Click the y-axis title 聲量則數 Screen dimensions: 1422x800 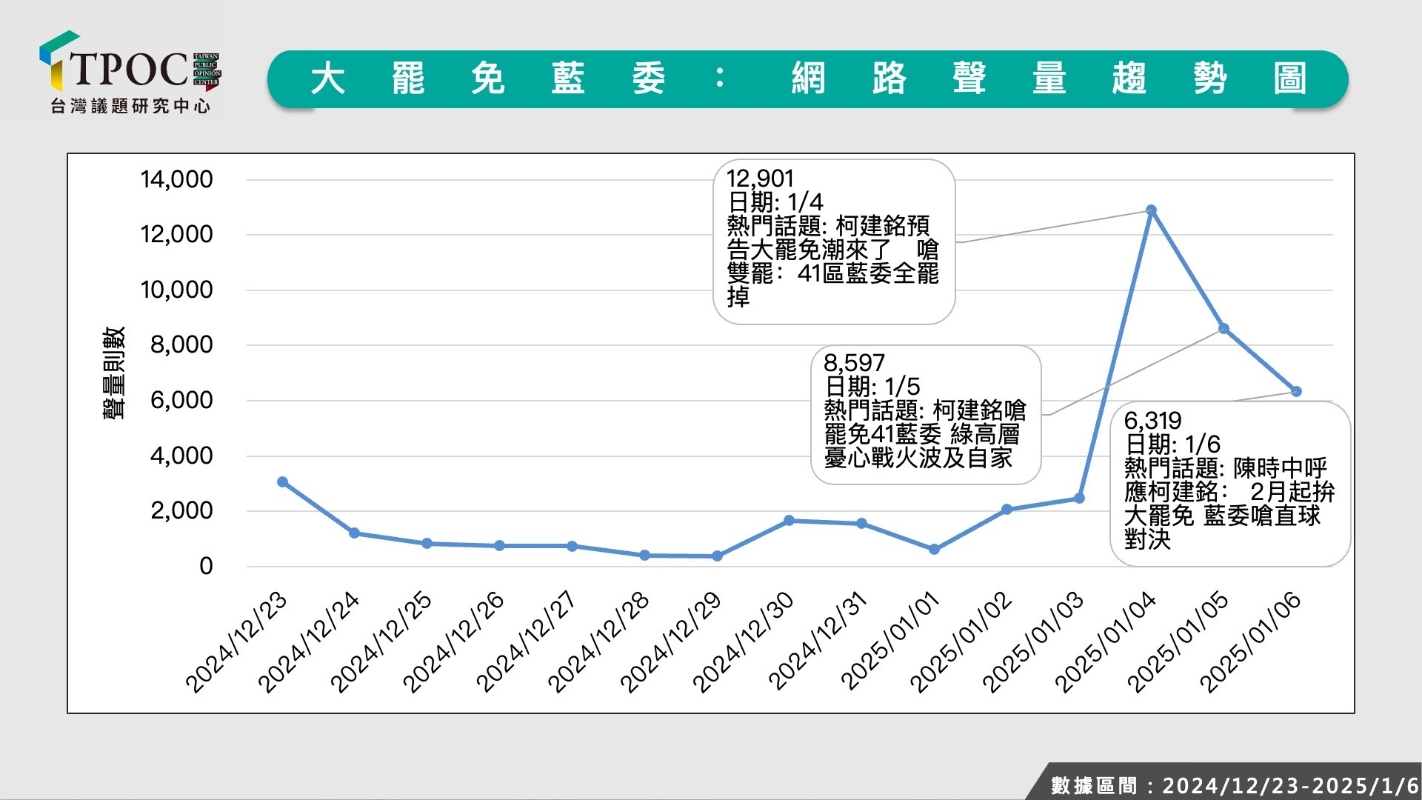click(x=115, y=372)
